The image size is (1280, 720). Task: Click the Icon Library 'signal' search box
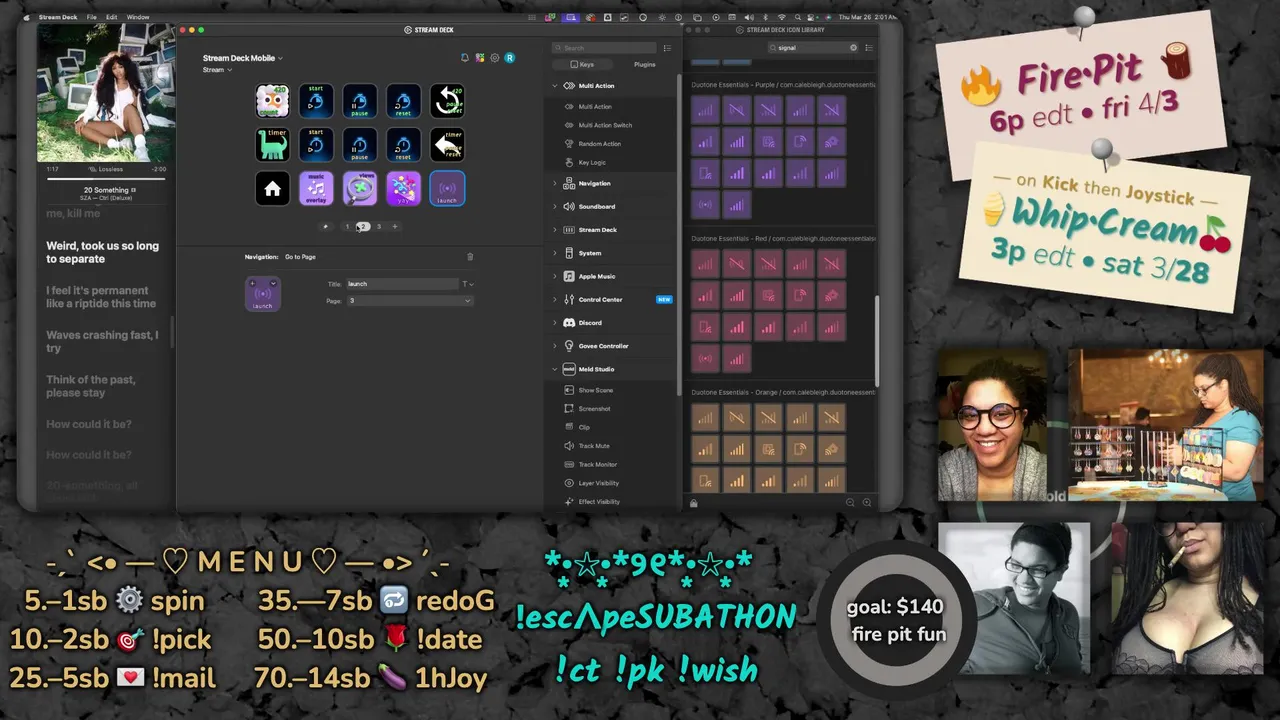click(813, 48)
